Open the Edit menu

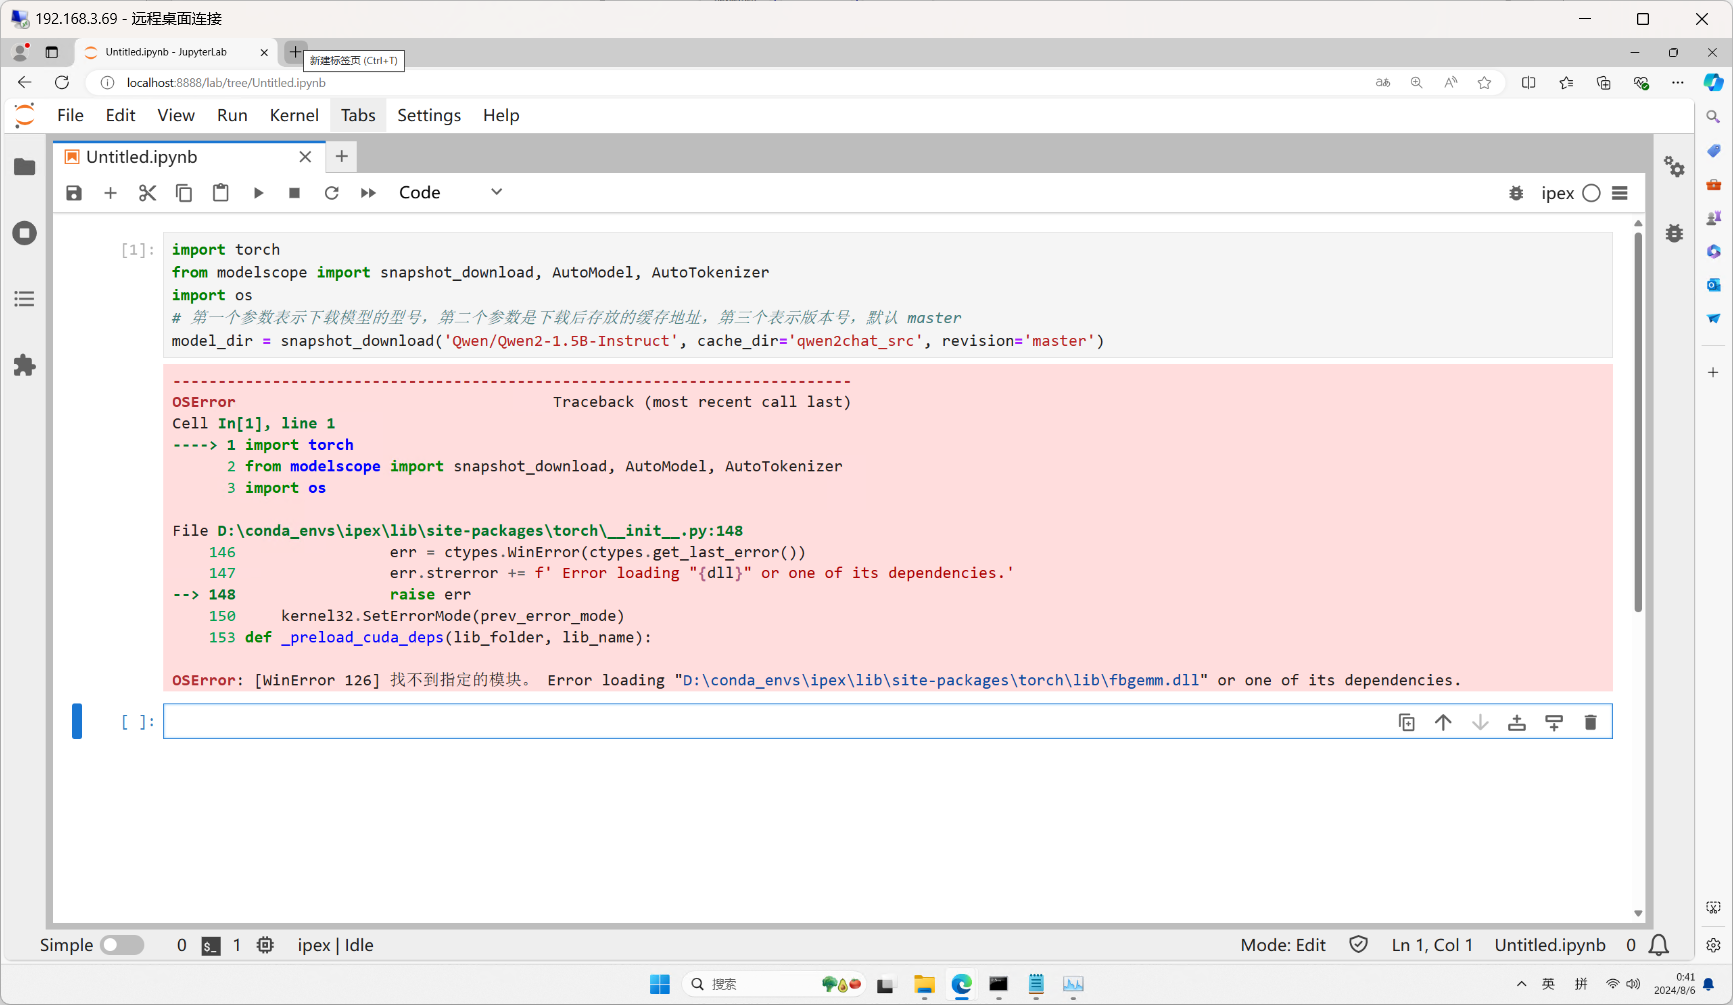(120, 115)
